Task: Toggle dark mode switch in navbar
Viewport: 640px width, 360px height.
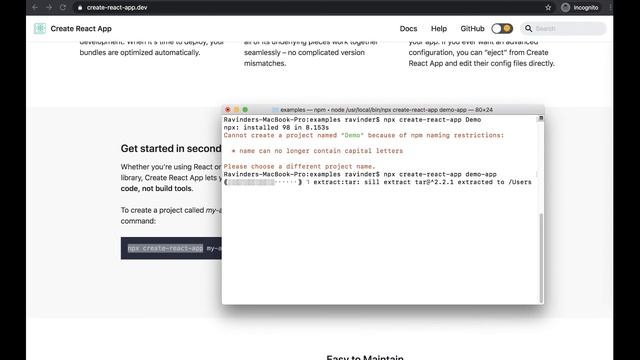Action: pos(502,29)
